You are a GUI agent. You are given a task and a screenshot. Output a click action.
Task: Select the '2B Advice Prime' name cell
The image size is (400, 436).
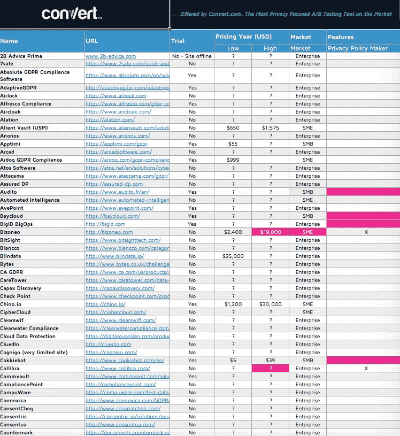(42, 56)
